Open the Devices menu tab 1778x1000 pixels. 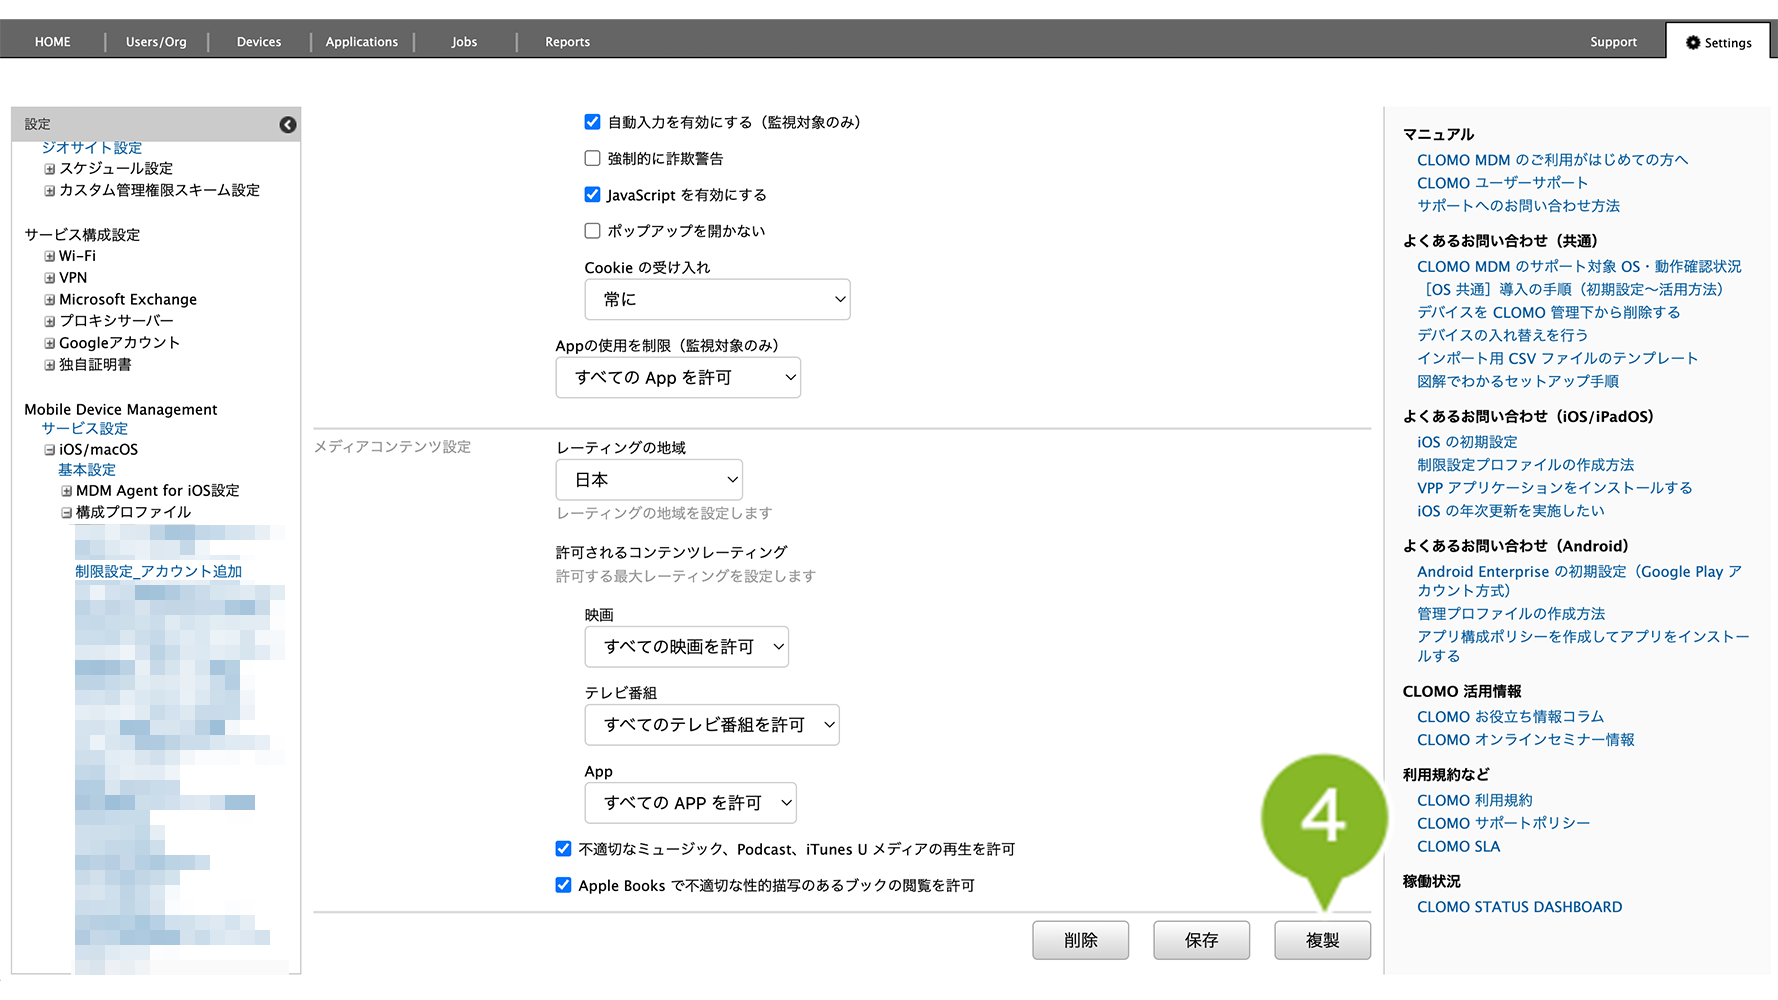(258, 42)
